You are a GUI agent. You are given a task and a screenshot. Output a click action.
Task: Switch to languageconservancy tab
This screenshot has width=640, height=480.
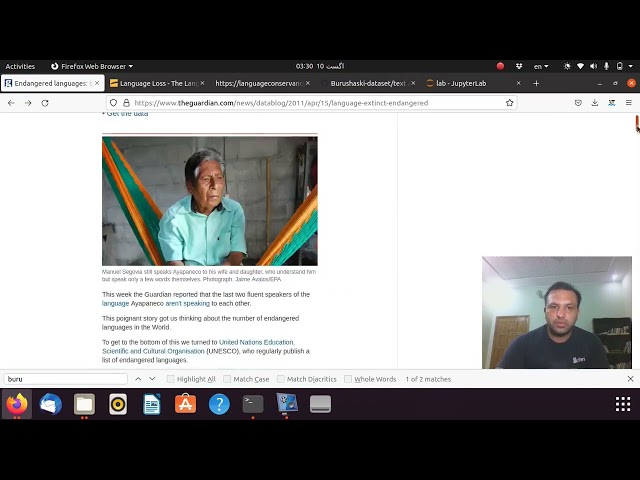[262, 83]
